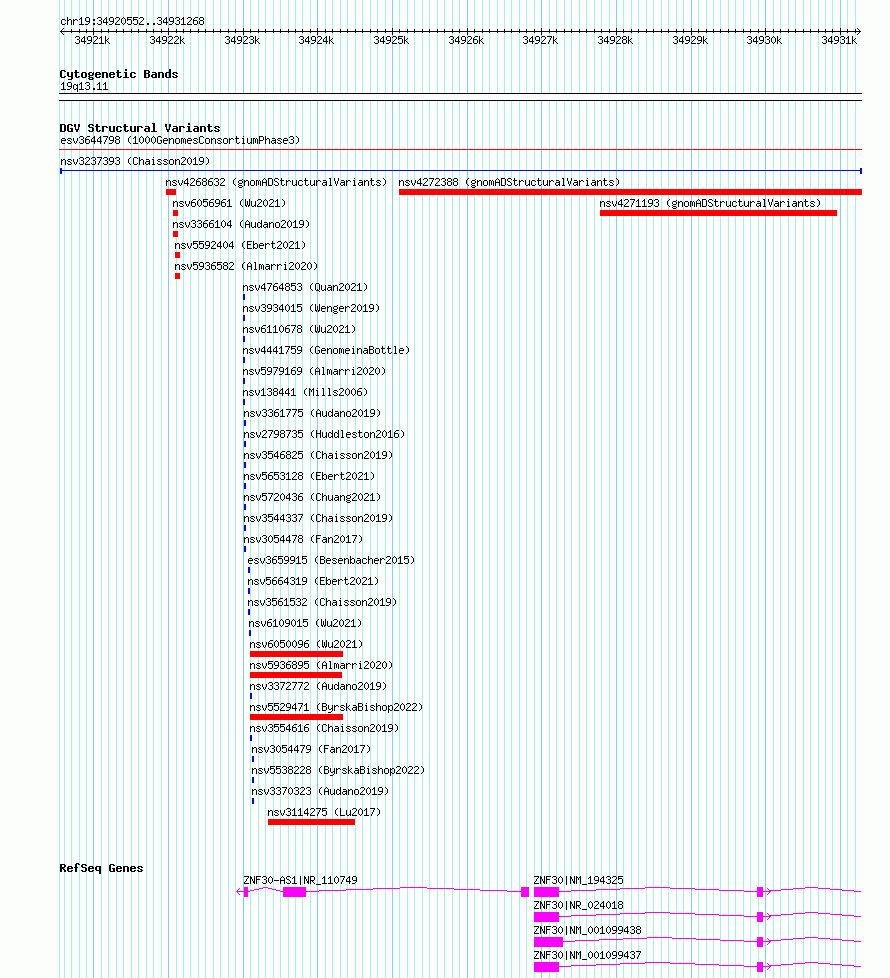Viewport: 890px width, 978px height.
Task: Select nsv3561532 (Chaisson2019) variant
Action: [x=322, y=603]
